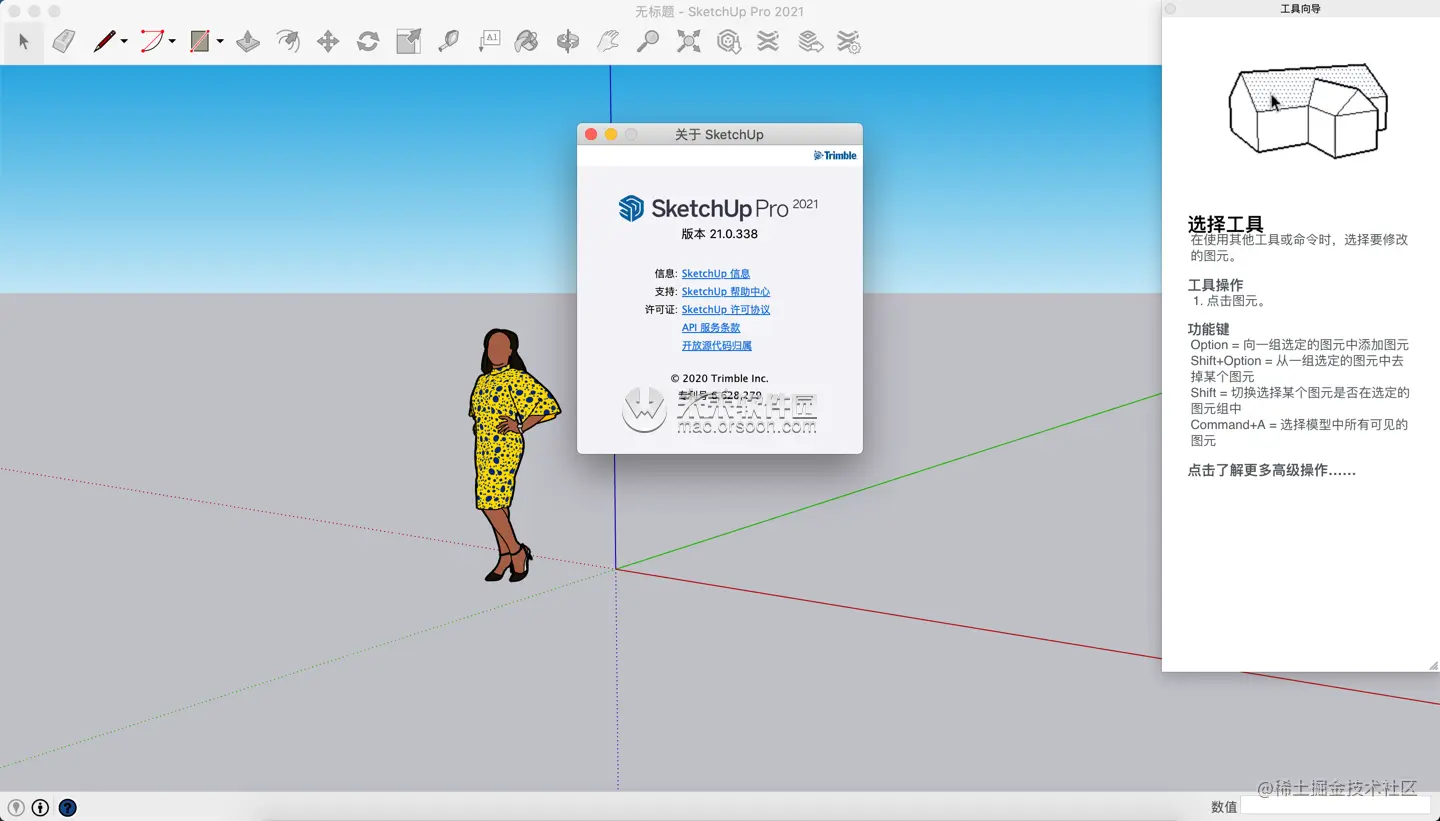Choose the Text label tool

click(x=489, y=41)
